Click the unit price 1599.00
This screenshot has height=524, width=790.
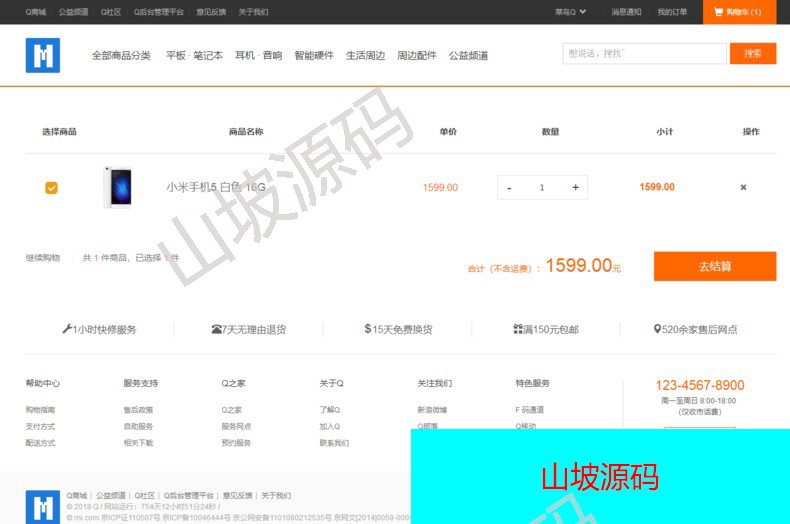pos(440,187)
